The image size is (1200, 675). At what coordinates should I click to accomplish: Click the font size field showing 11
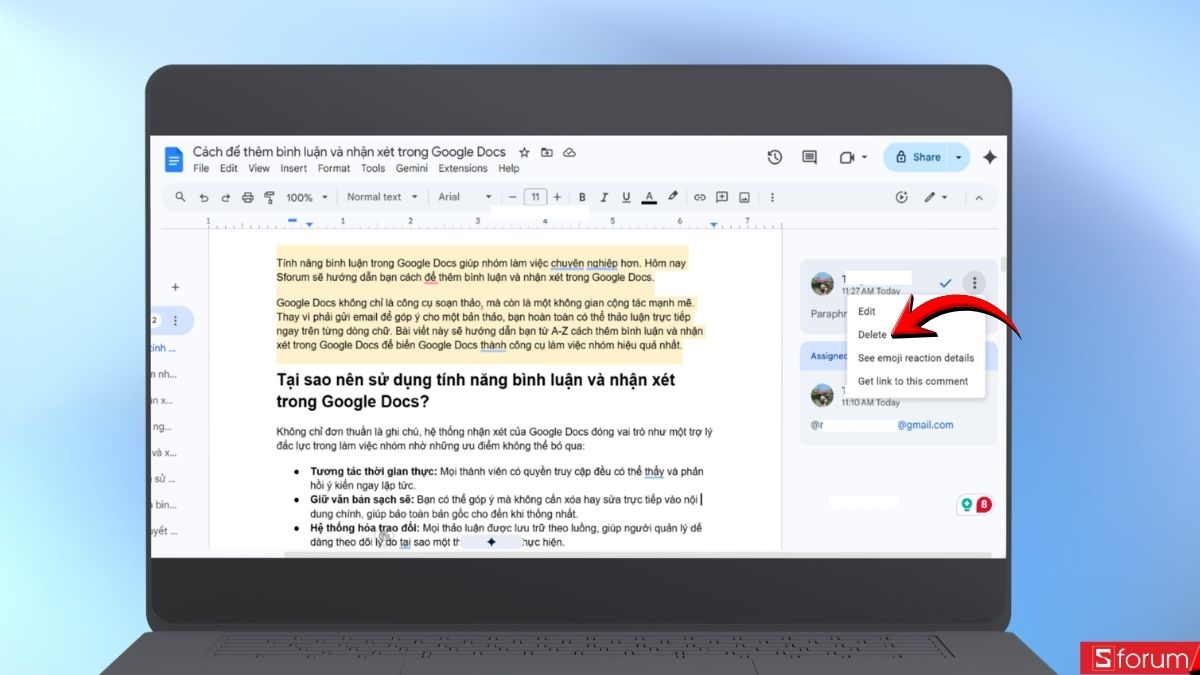[535, 197]
